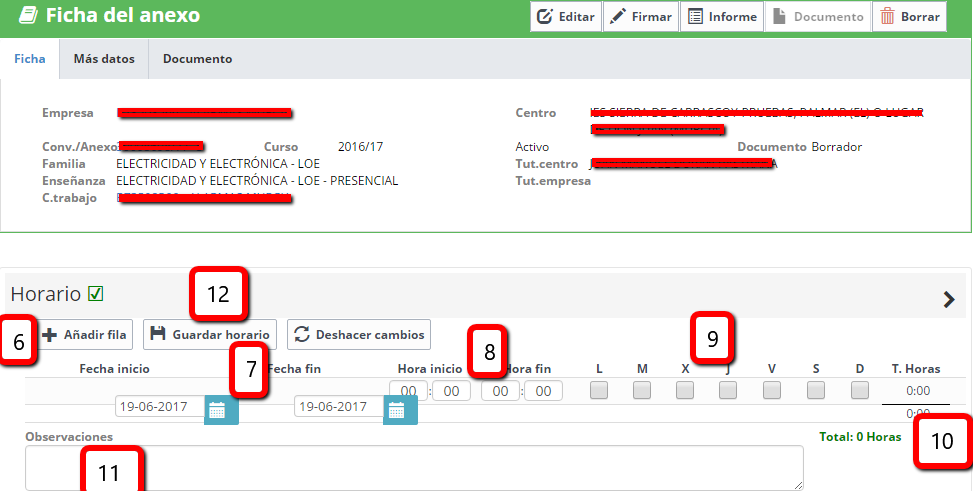Click the Añadir fila button
The width and height of the screenshot is (973, 491).
coord(85,335)
